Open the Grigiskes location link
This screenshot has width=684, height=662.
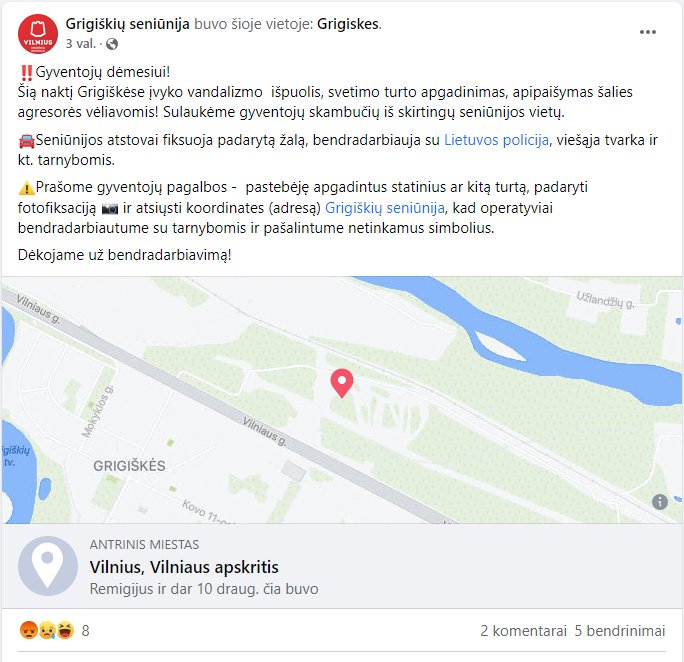(348, 24)
